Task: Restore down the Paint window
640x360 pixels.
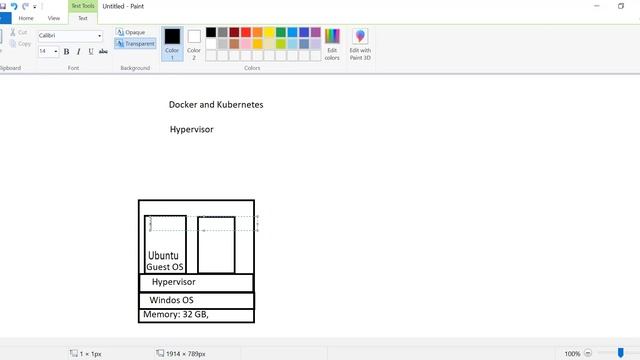Action: (621, 6)
